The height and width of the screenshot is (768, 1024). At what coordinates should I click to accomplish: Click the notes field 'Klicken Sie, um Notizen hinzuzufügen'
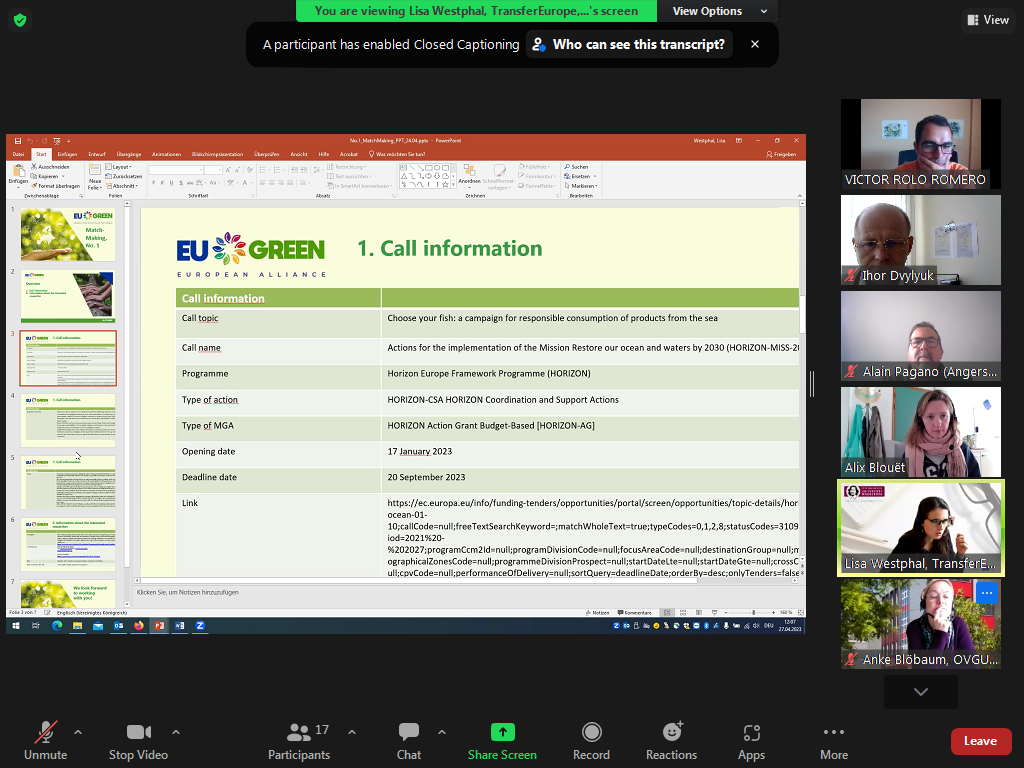pyautogui.click(x=187, y=592)
